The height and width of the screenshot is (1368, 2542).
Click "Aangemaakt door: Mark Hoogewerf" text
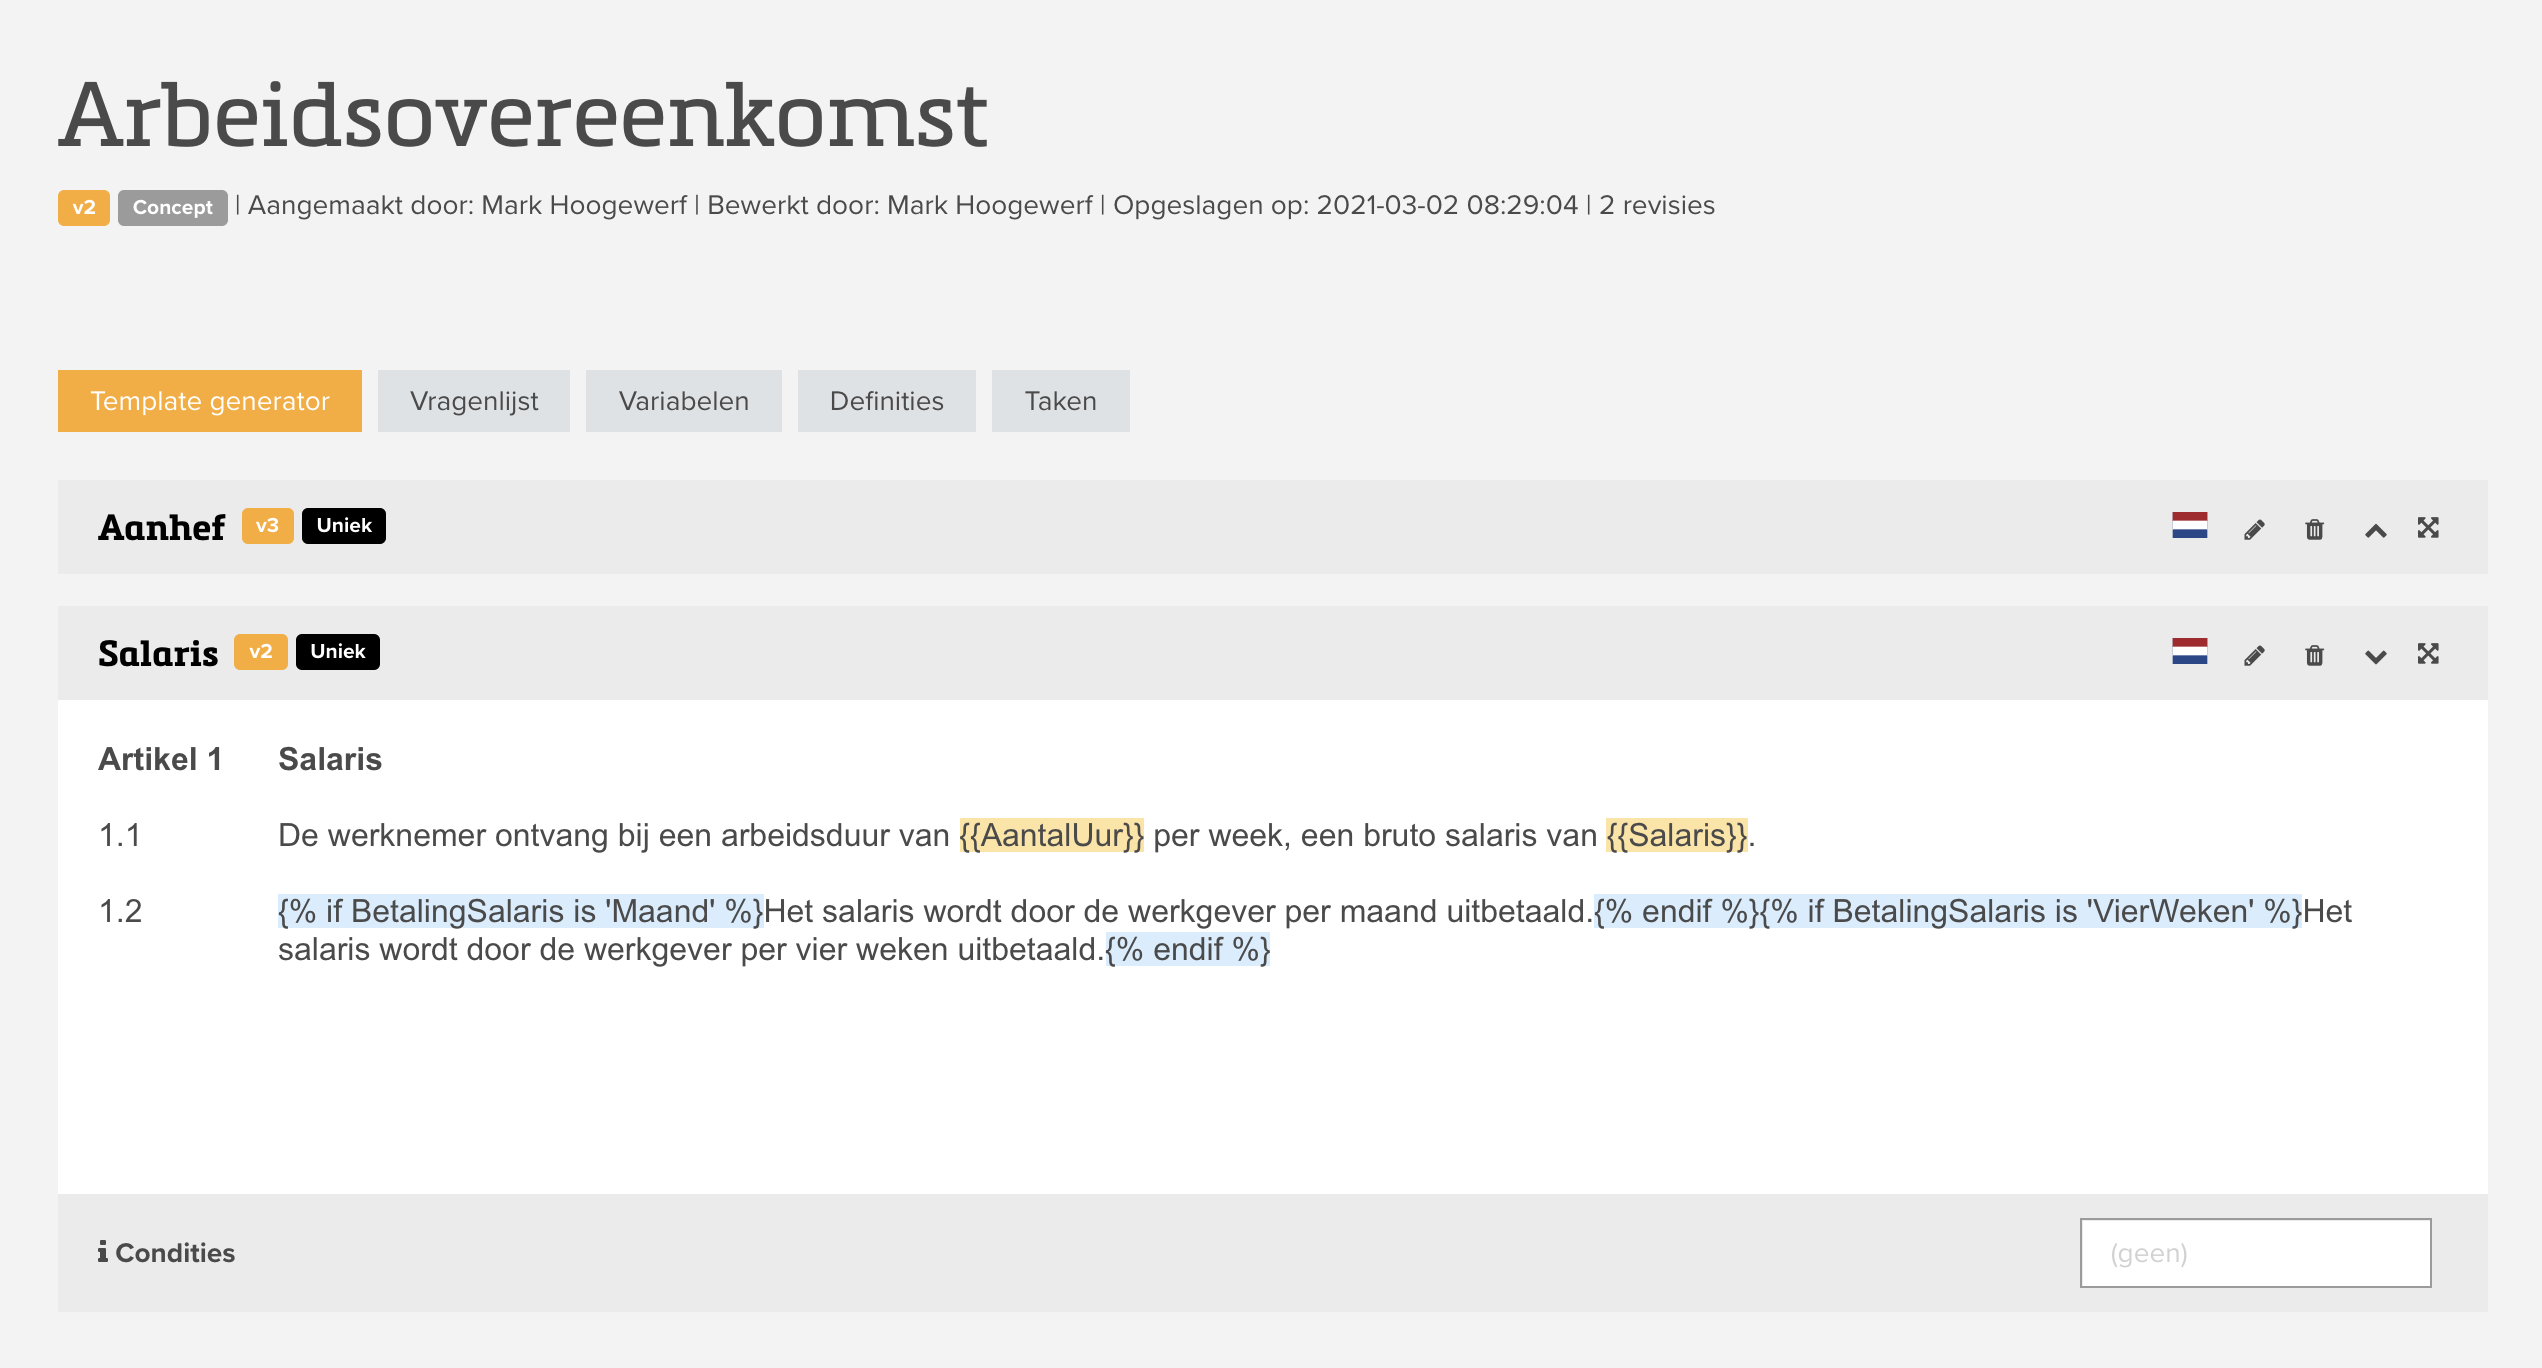[467, 205]
